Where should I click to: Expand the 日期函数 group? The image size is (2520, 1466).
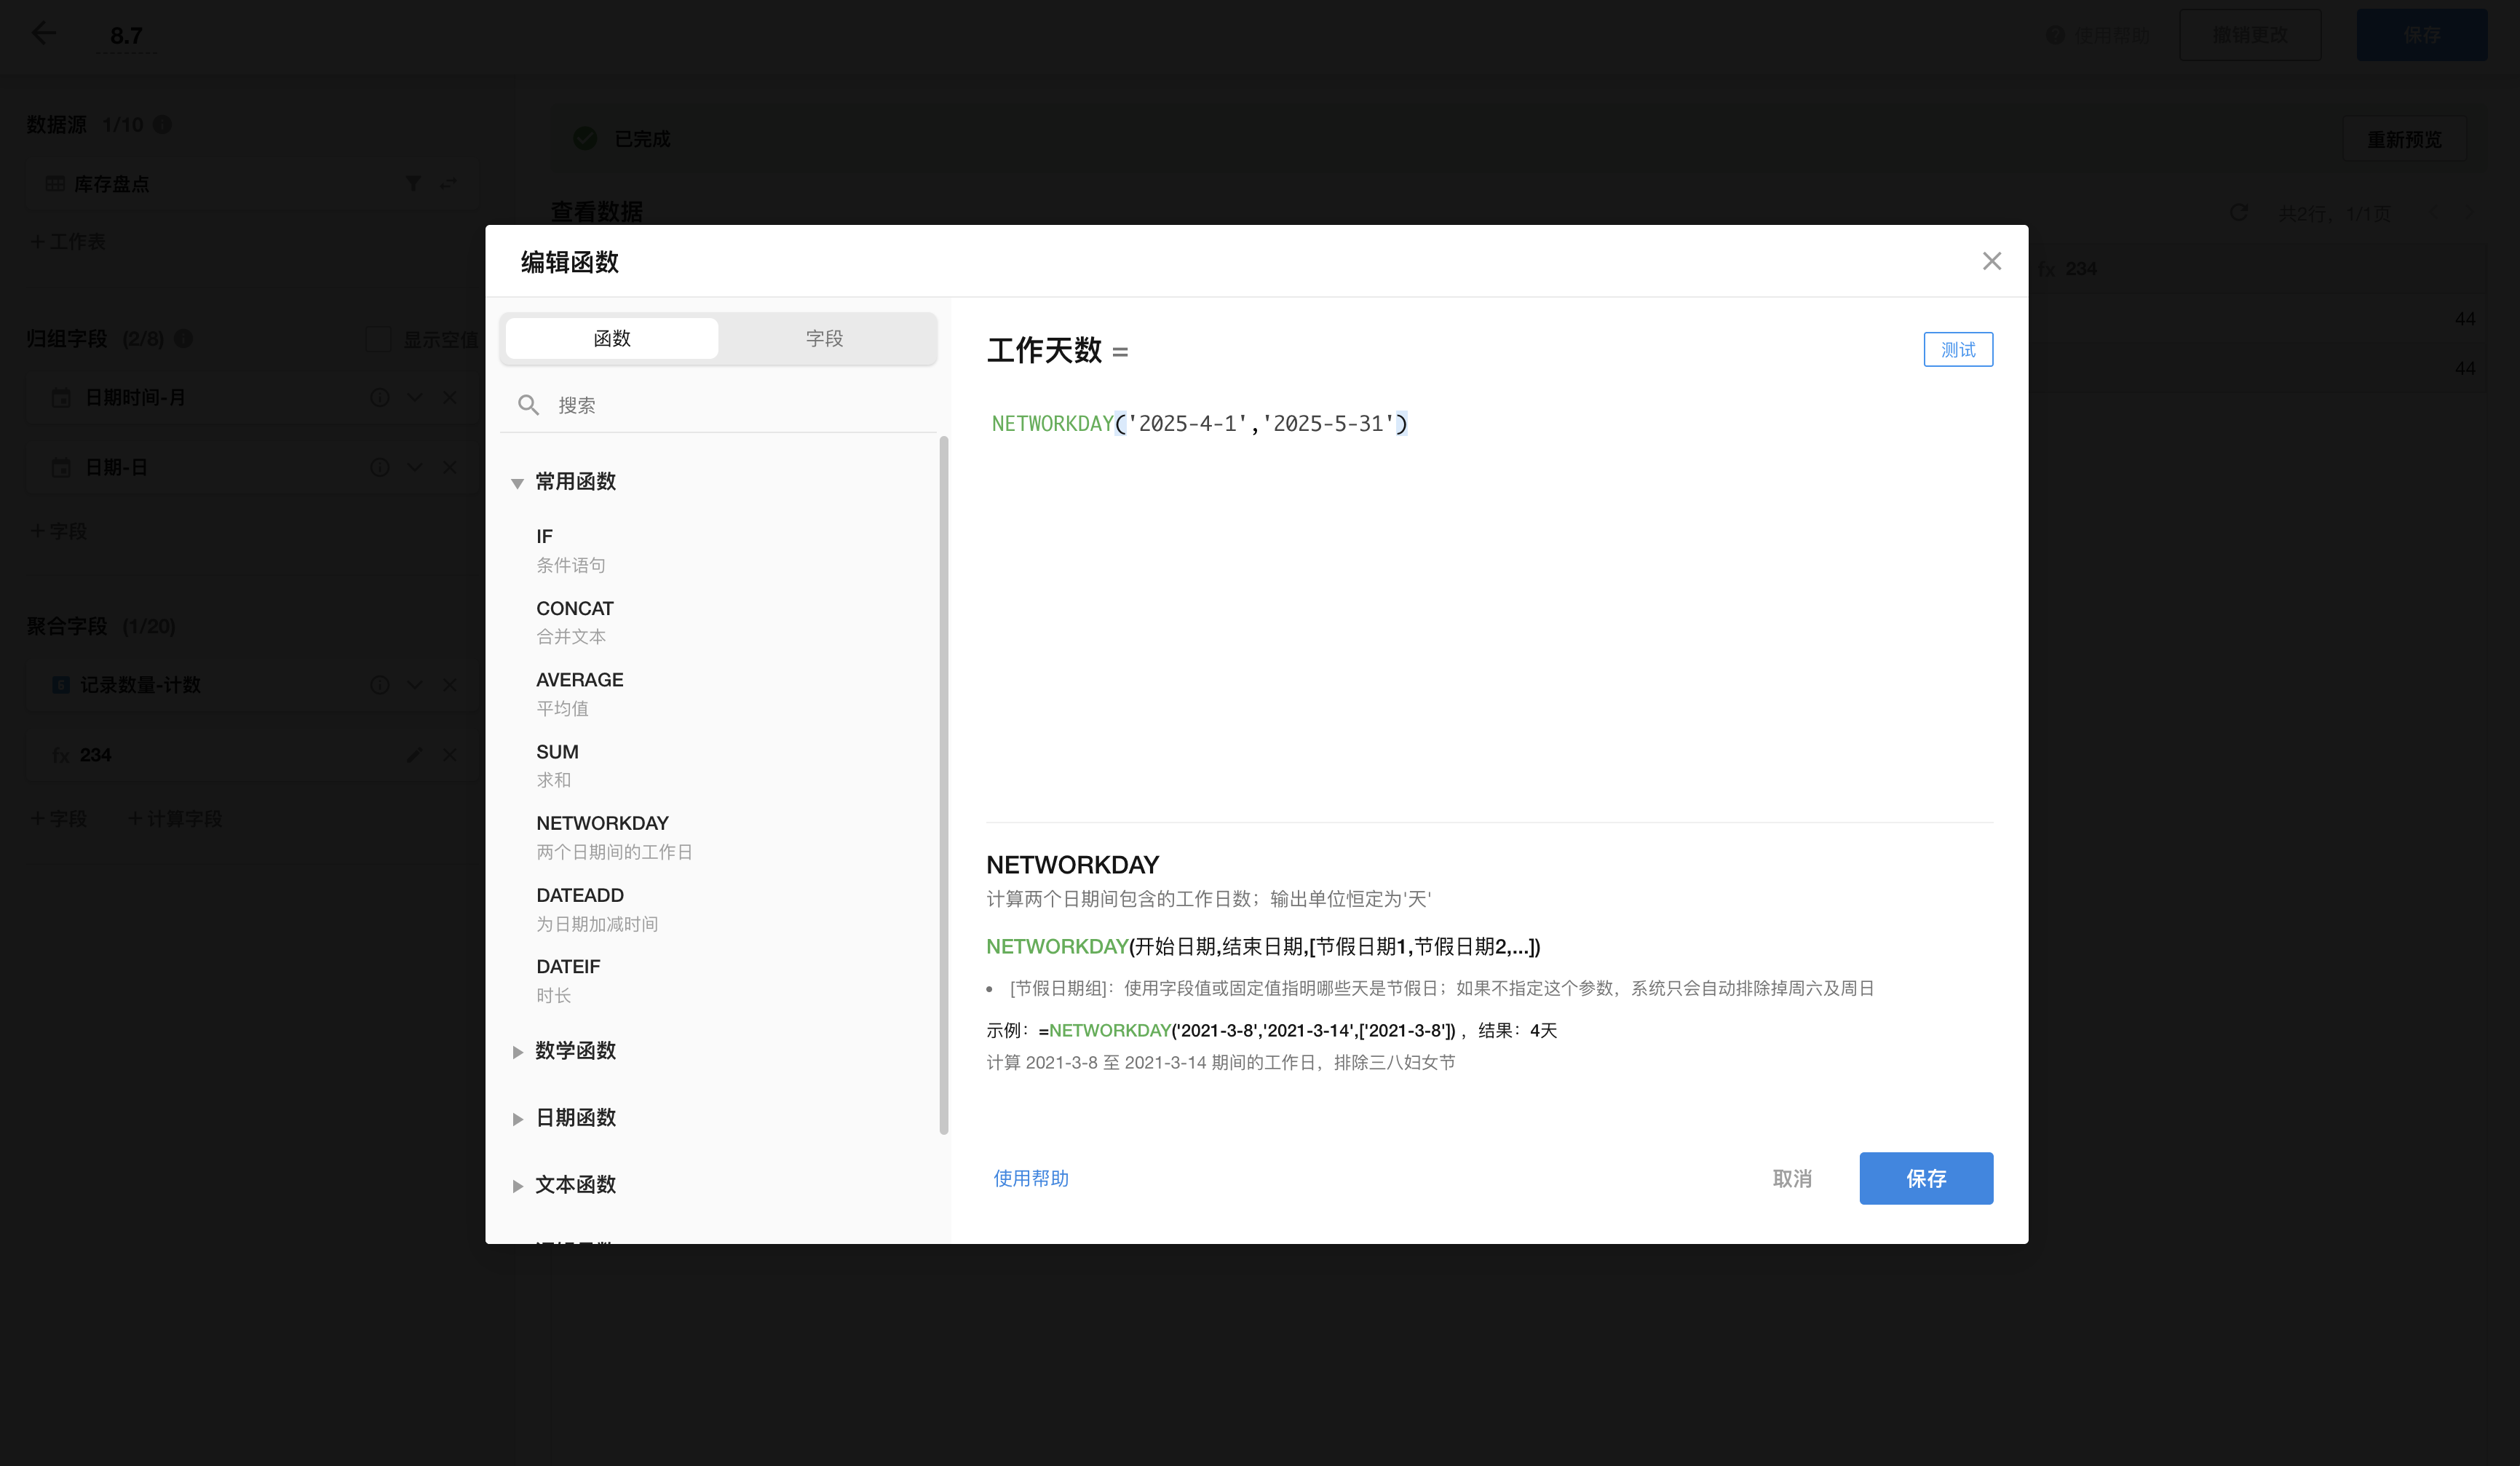517,1118
